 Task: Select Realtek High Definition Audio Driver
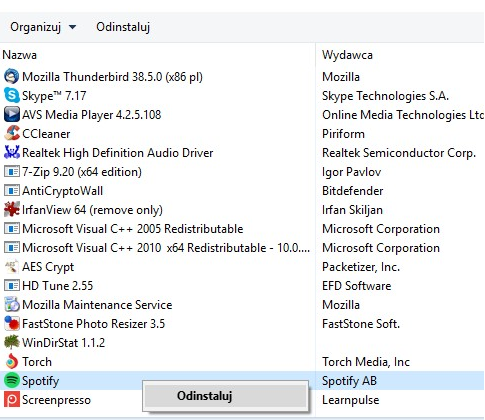[x=117, y=153]
